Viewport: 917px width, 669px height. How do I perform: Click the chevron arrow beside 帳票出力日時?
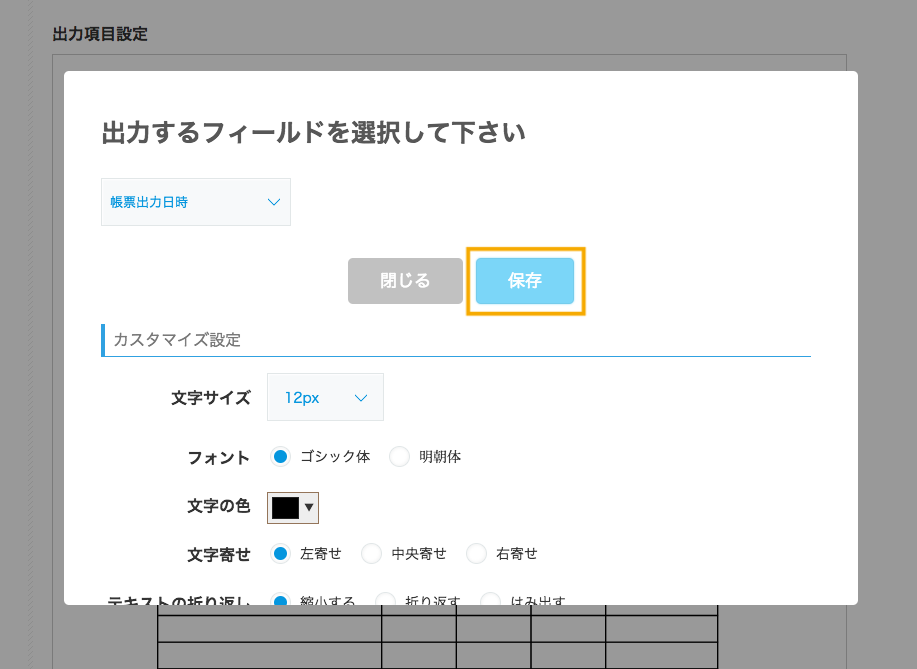274,202
